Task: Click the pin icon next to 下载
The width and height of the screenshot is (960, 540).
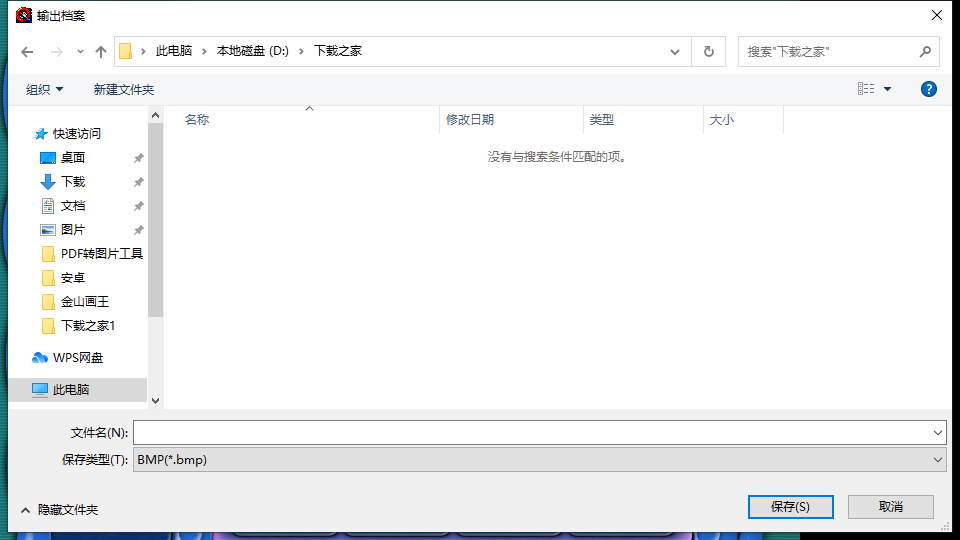Action: click(x=139, y=182)
